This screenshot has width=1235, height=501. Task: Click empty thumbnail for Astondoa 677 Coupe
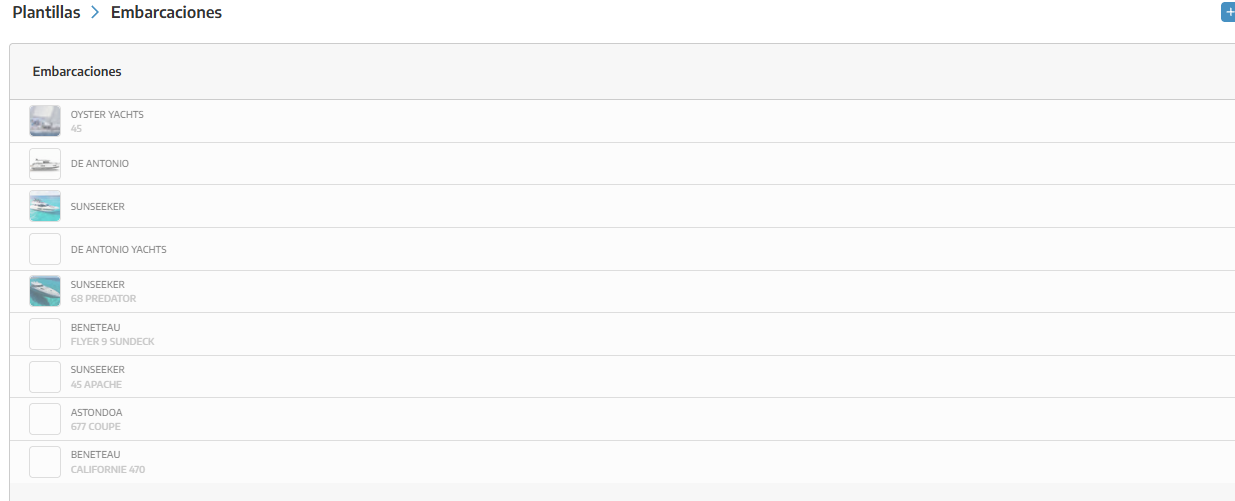(45, 419)
